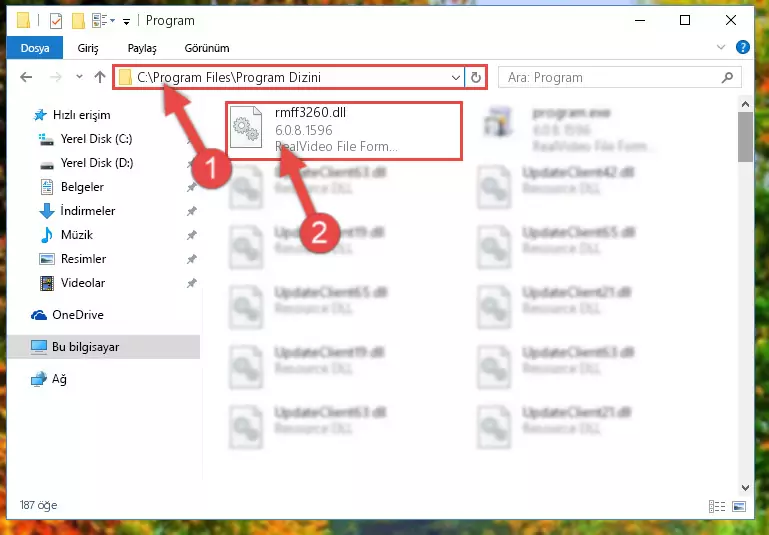Image resolution: width=769 pixels, height=535 pixels.
Task: Click the 187 öğe status bar text
Action: (38, 505)
